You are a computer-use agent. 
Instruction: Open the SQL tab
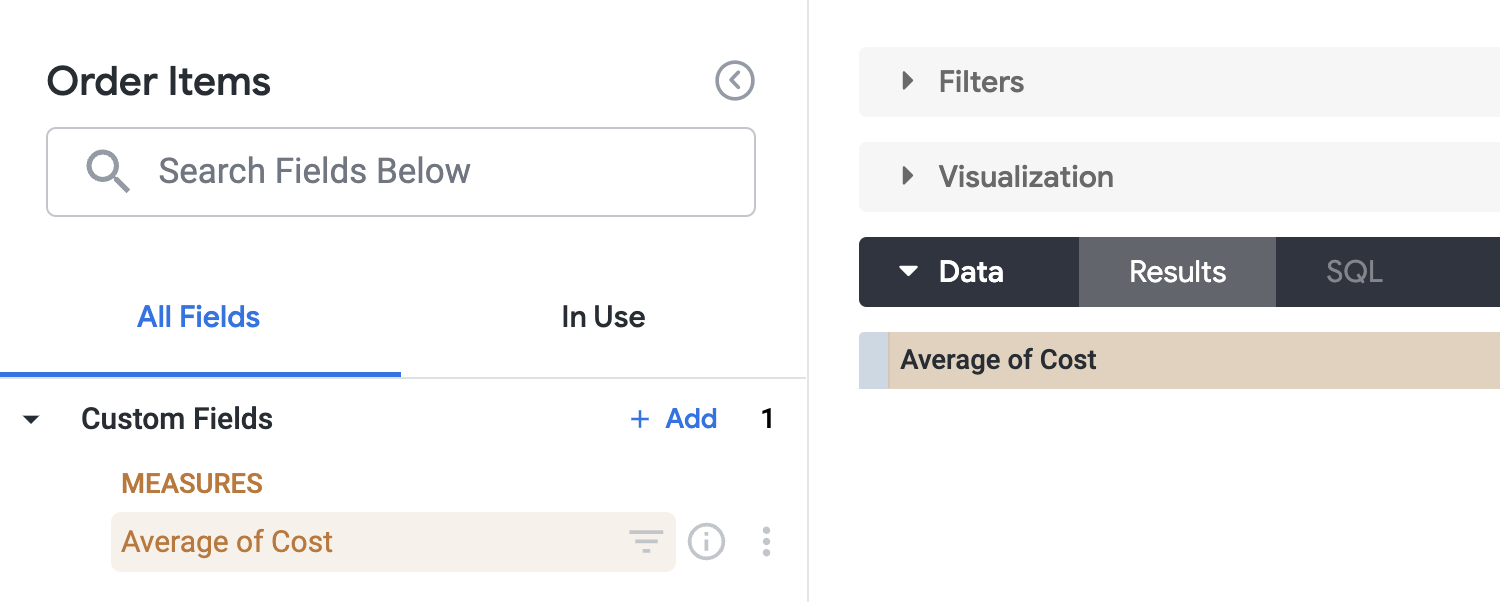pos(1354,271)
